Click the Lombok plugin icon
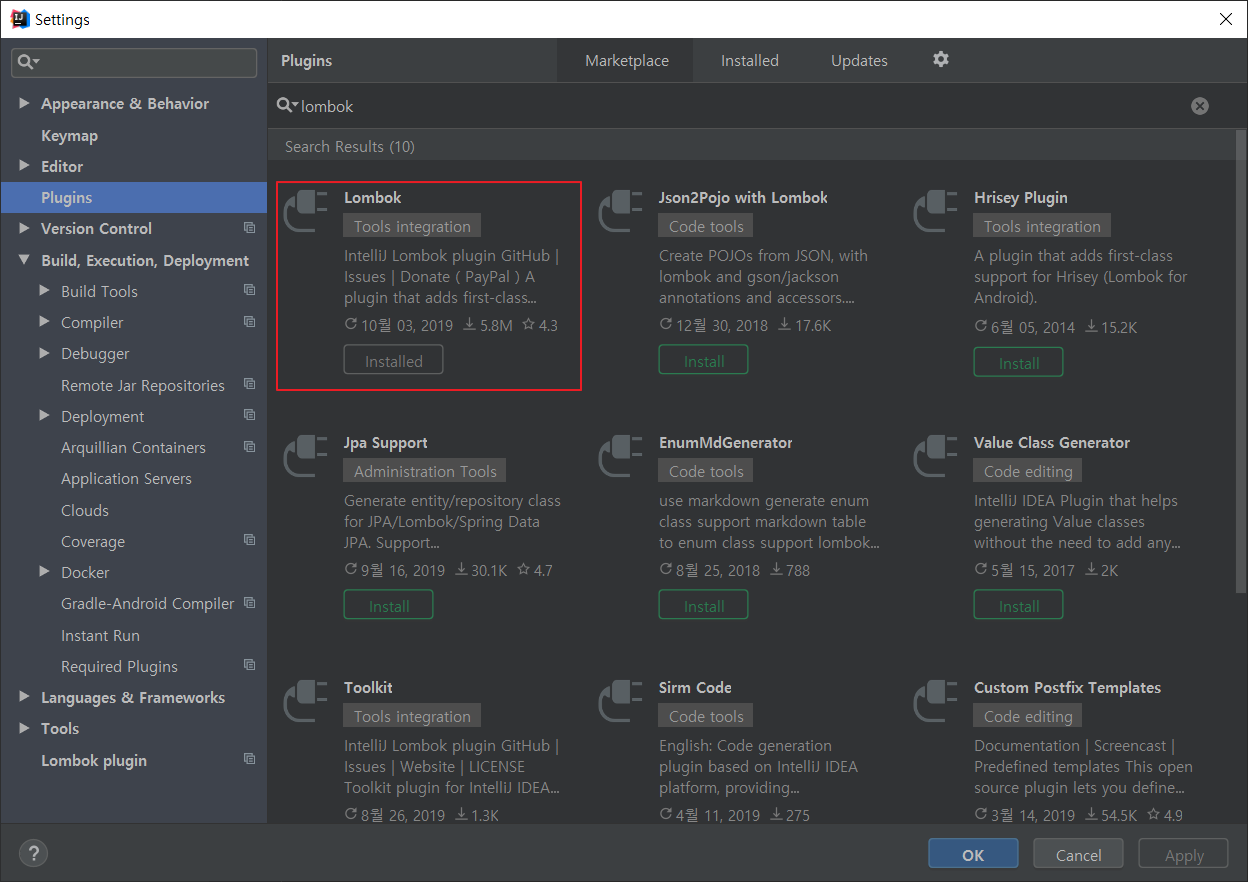Image resolution: width=1248 pixels, height=882 pixels. [306, 212]
